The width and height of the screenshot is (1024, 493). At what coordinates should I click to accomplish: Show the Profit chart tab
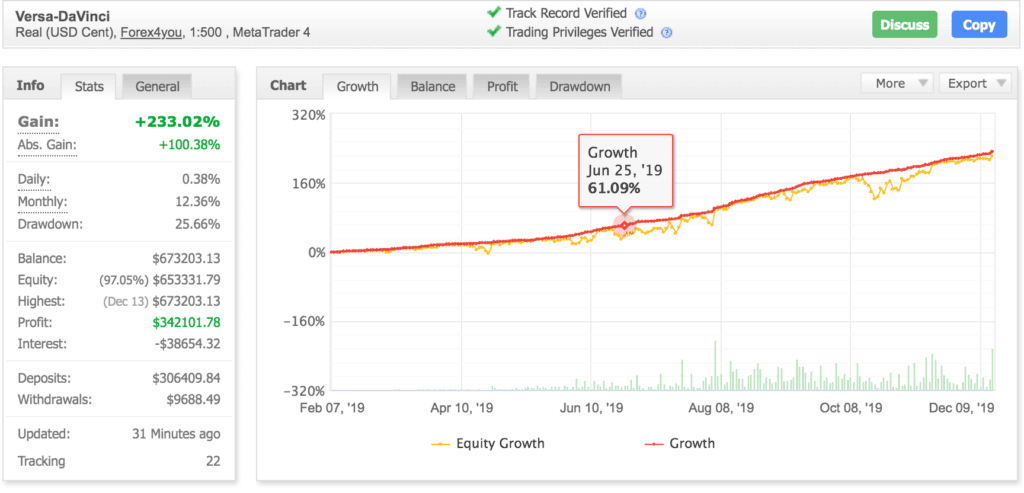pos(502,87)
